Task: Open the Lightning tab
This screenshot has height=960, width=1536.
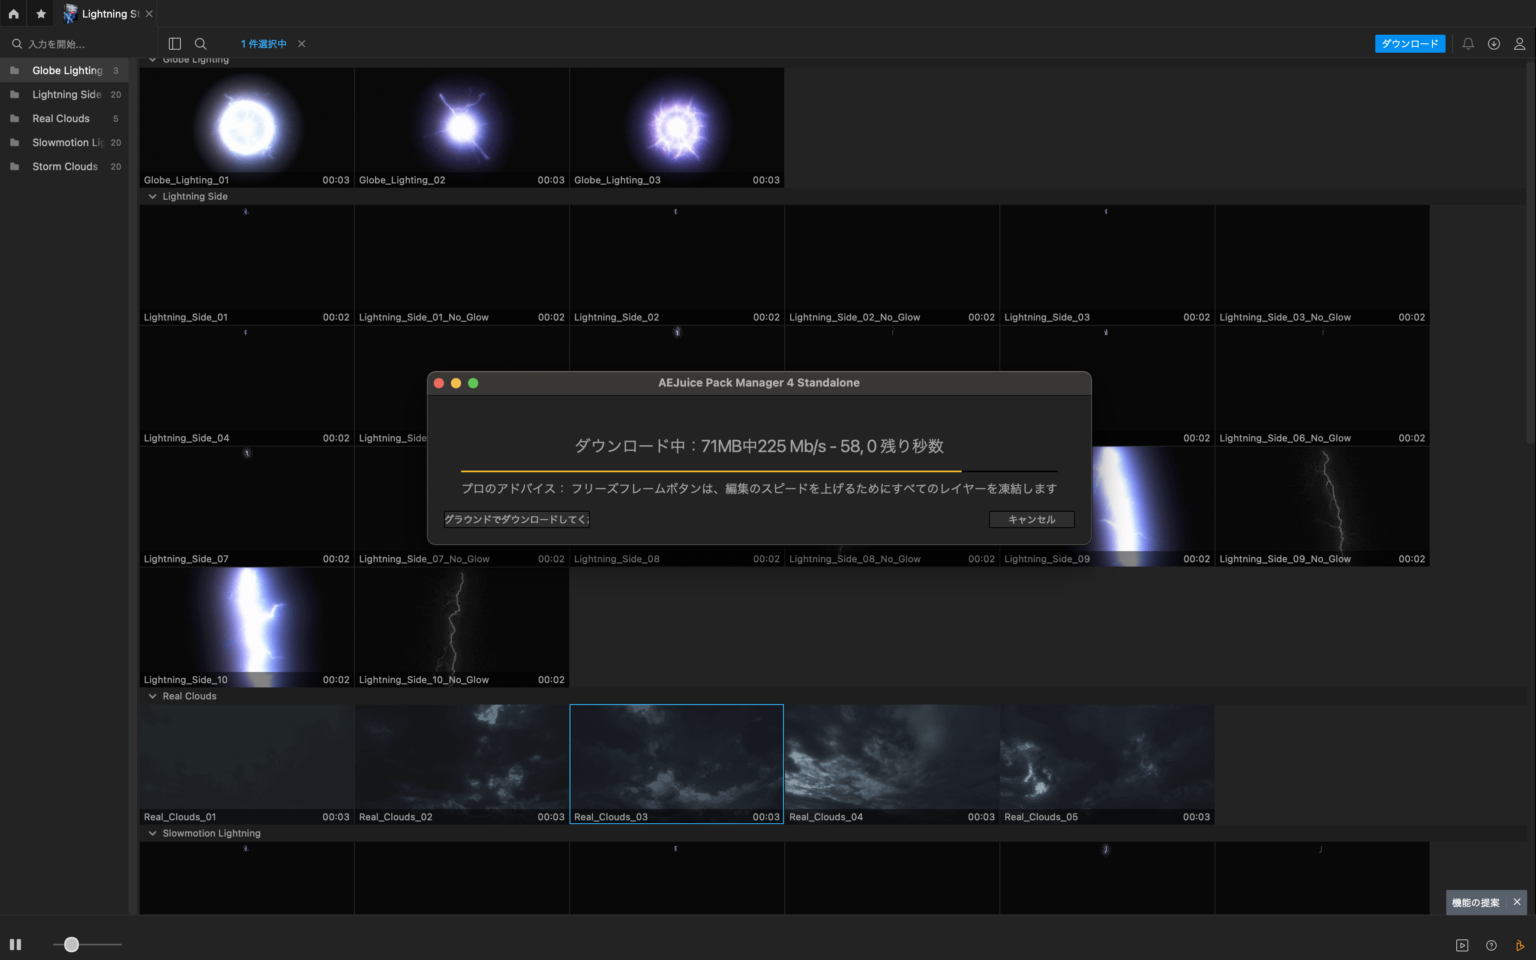Action: (102, 14)
